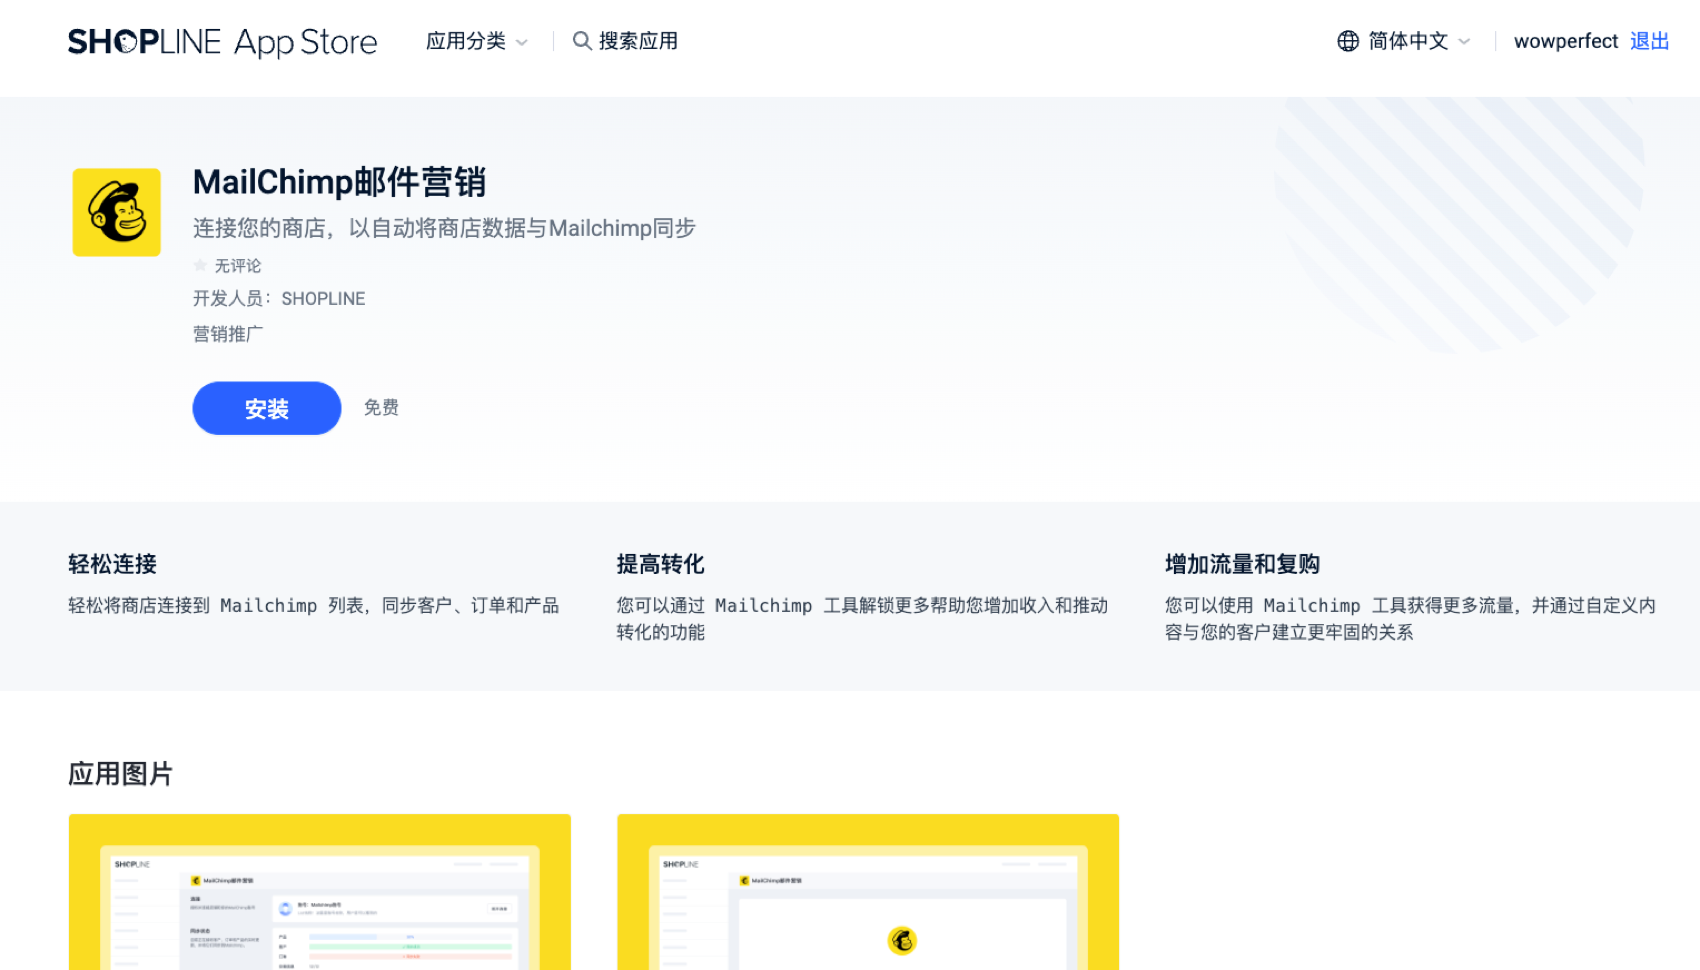Click the 无评论 reviews label
Viewport: 1700px width, 970px height.
click(x=238, y=266)
